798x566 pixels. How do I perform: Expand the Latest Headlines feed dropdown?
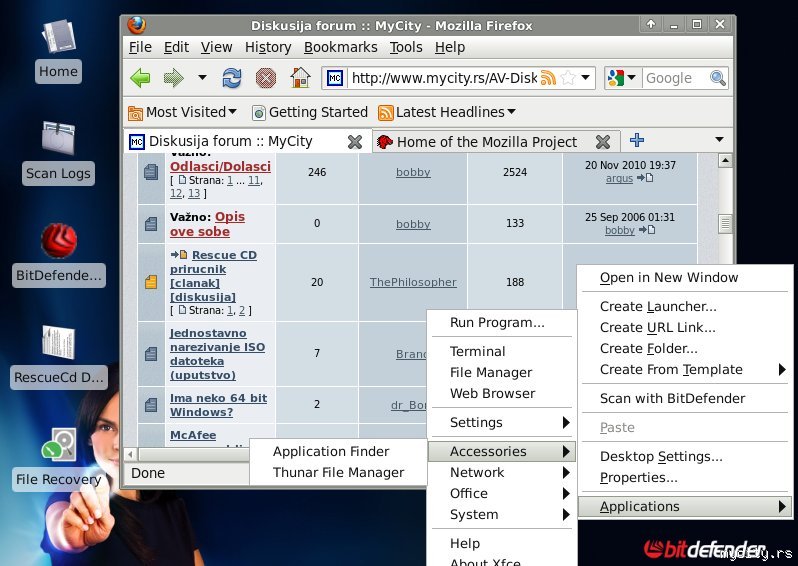[x=447, y=112]
